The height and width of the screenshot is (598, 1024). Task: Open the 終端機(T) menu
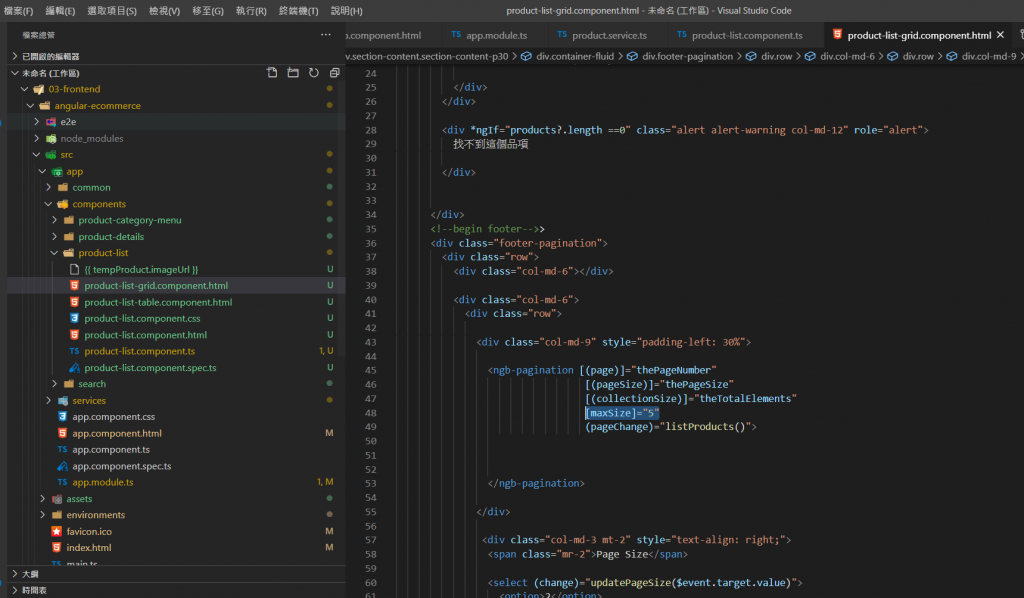pyautogui.click(x=300, y=10)
